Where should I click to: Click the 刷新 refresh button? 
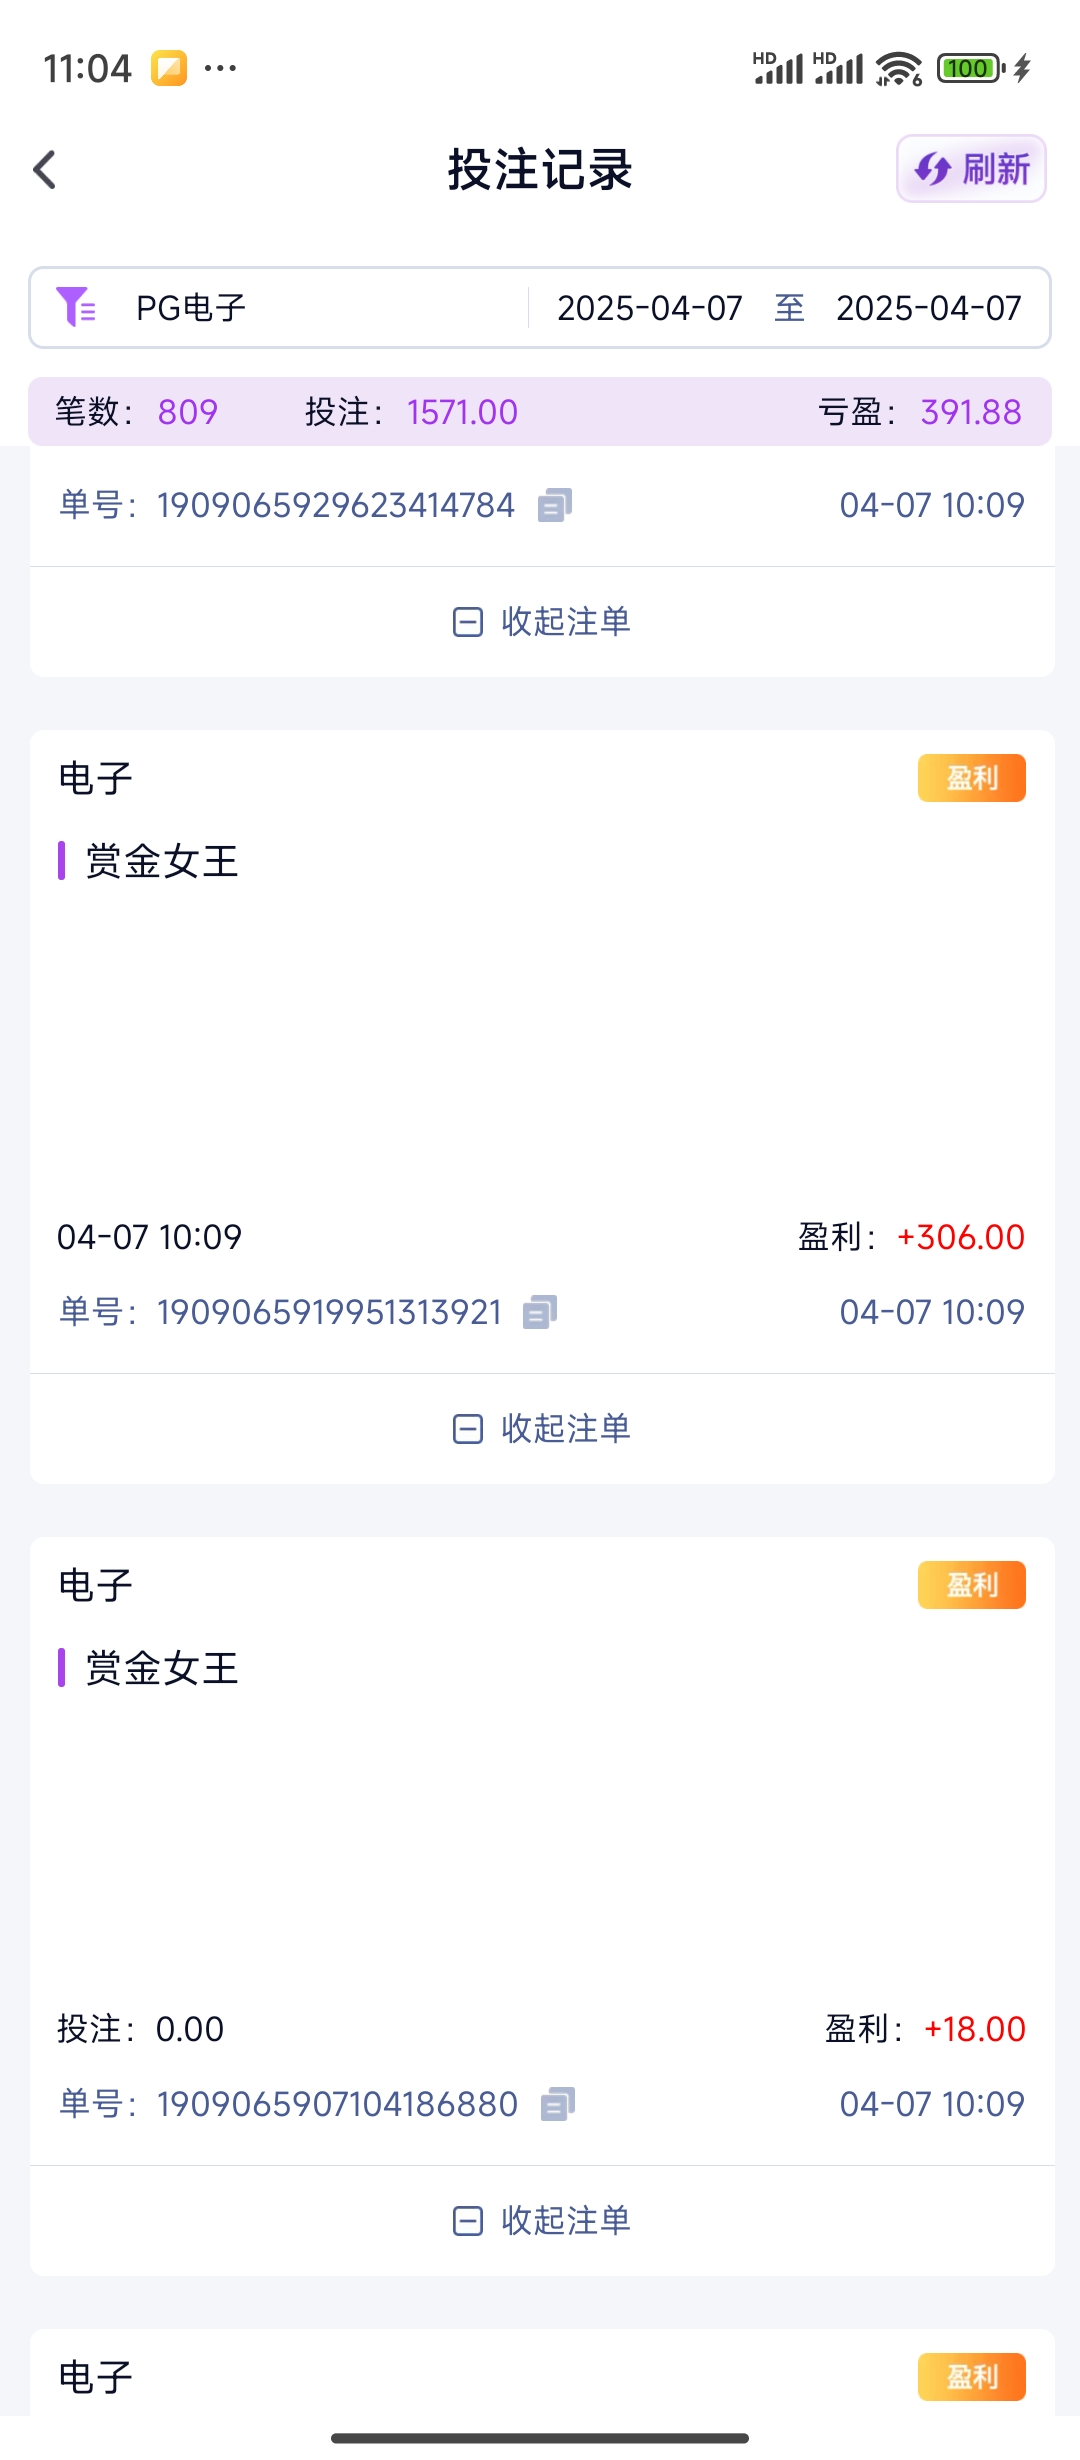click(x=971, y=169)
